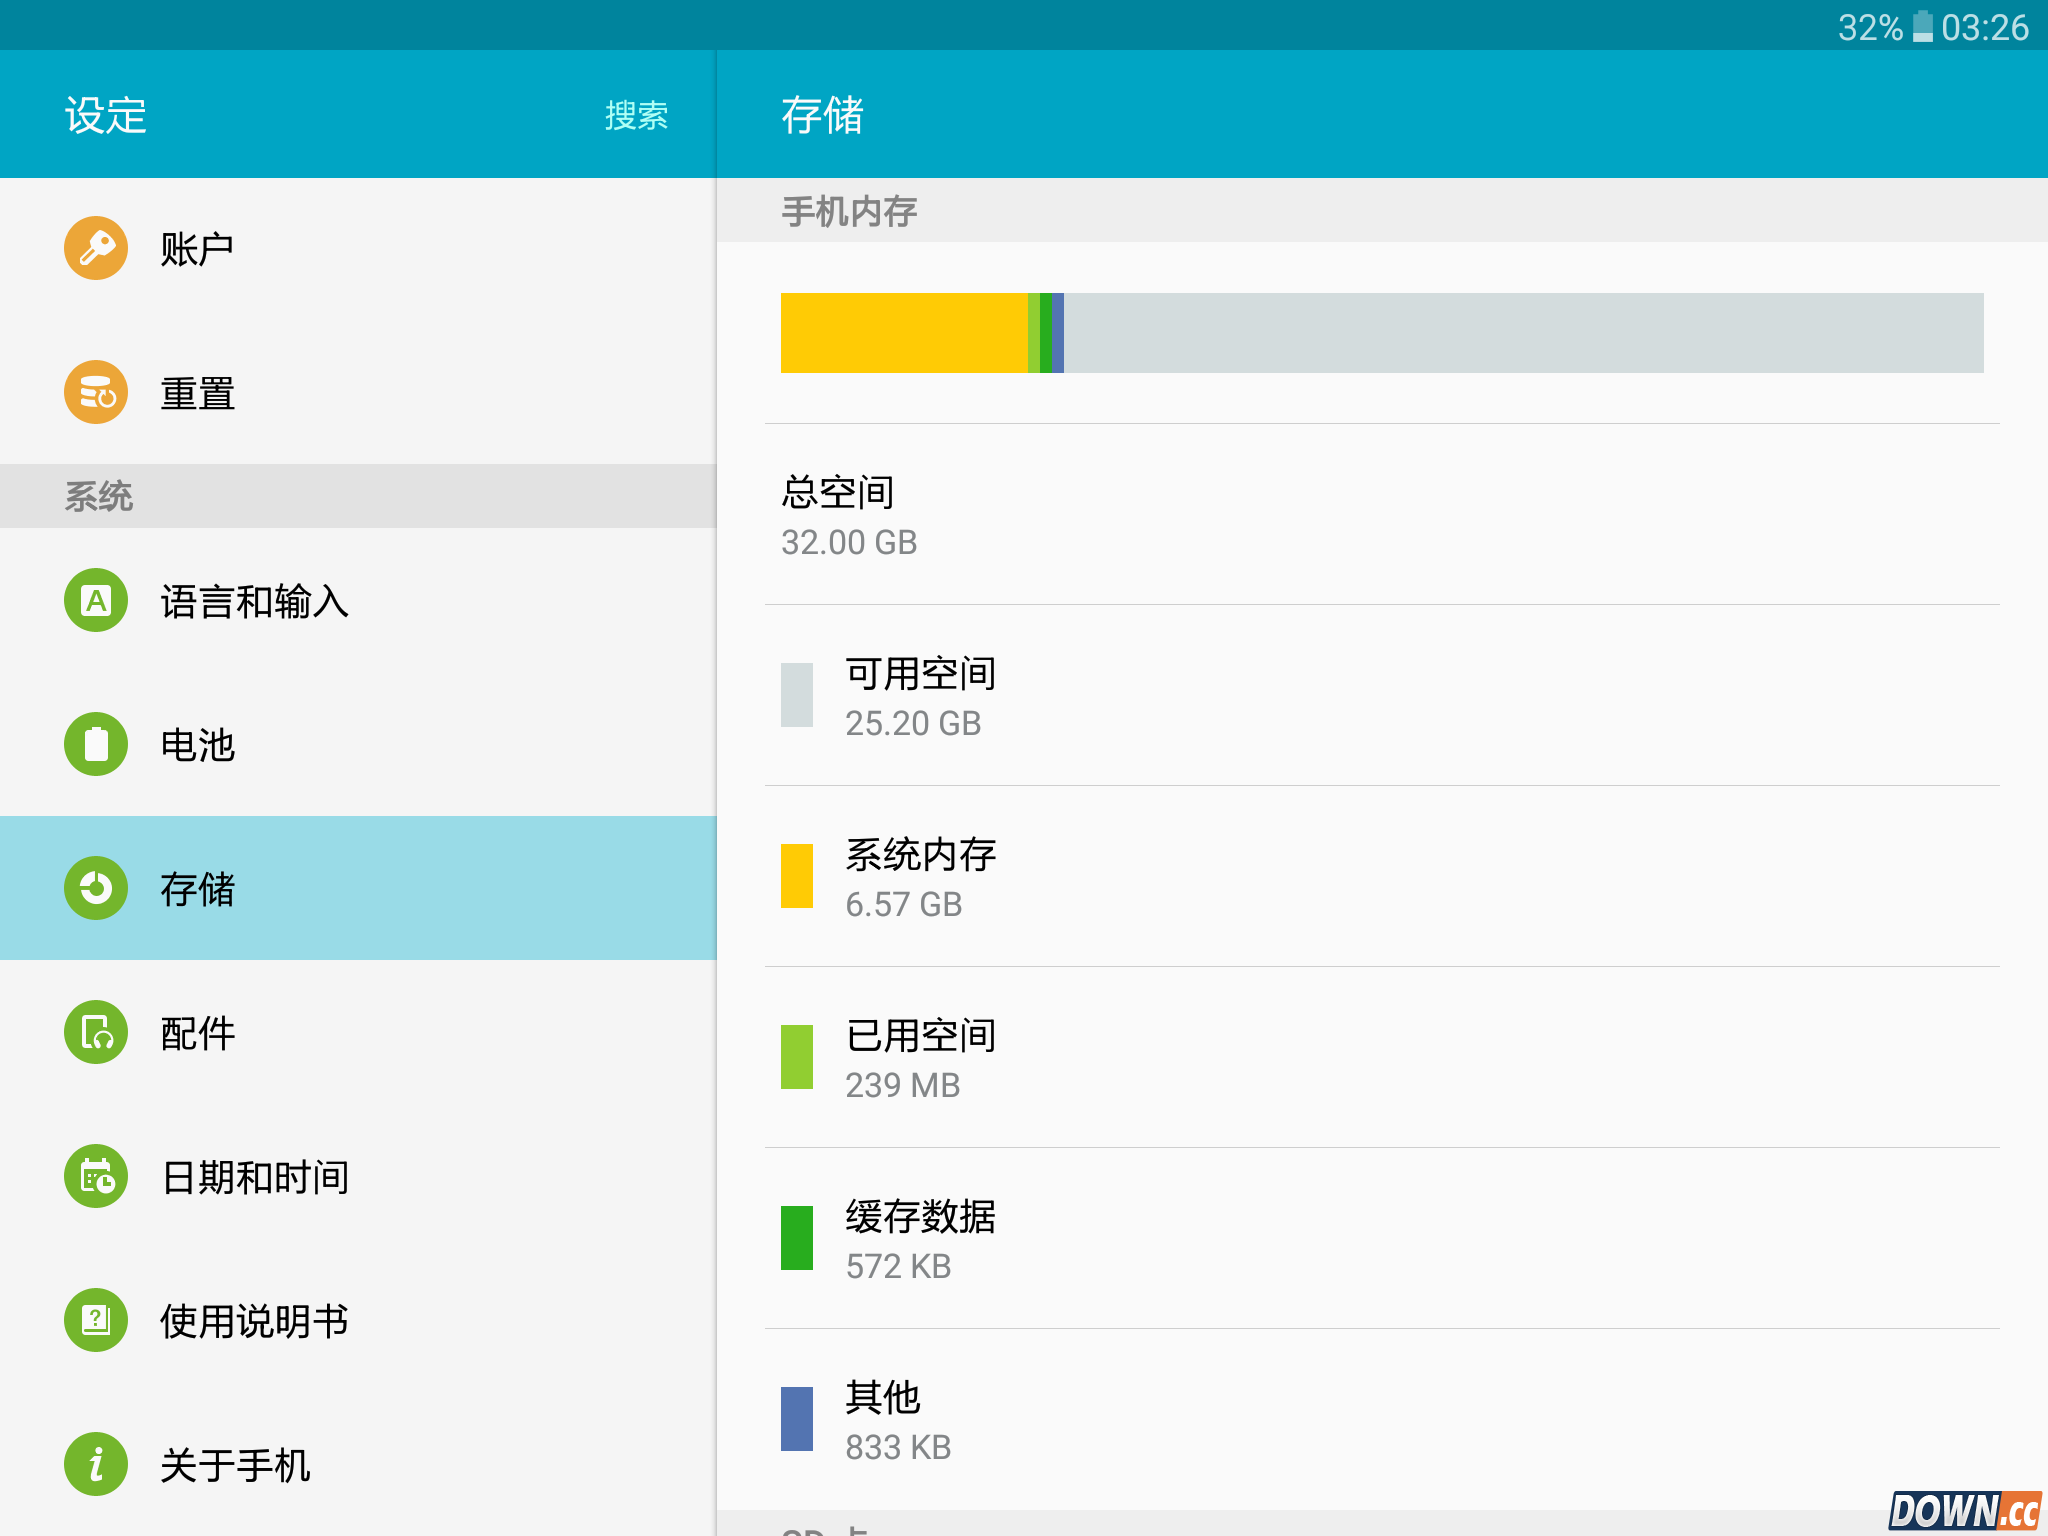
Task: Click the green Battery (电池) icon
Action: (x=96, y=744)
